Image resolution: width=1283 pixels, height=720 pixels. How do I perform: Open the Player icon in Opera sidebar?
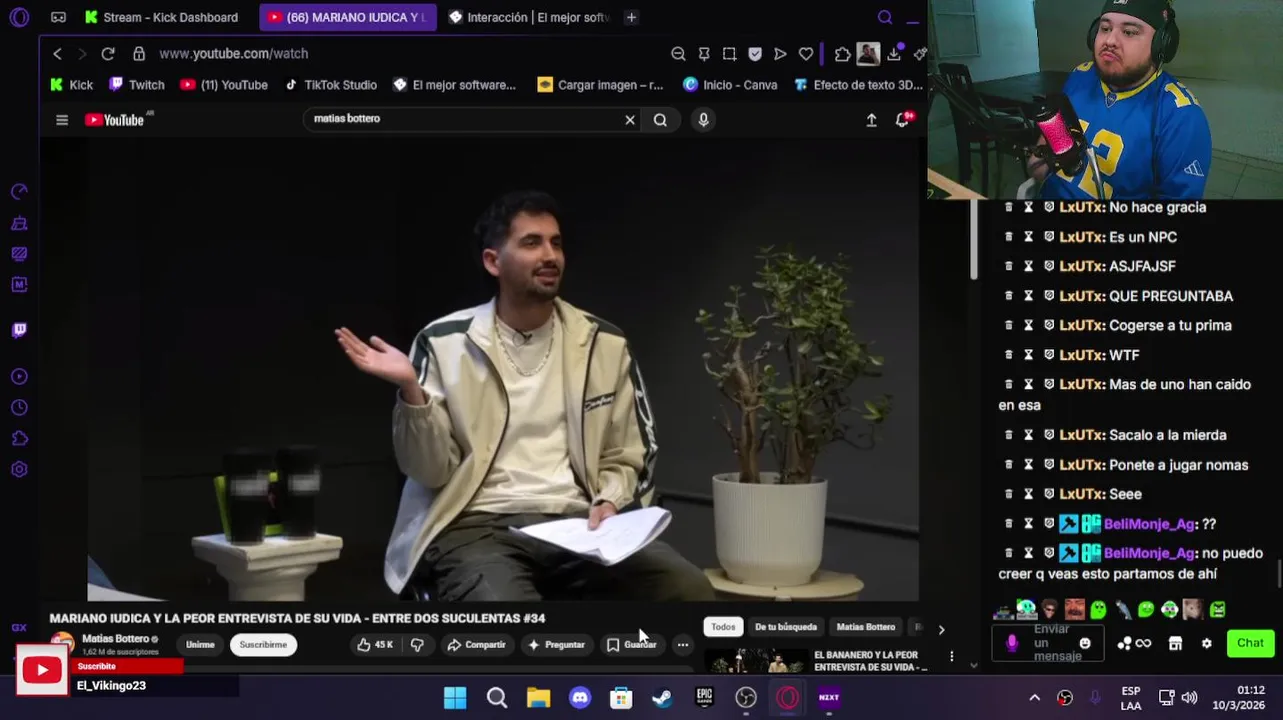[19, 377]
